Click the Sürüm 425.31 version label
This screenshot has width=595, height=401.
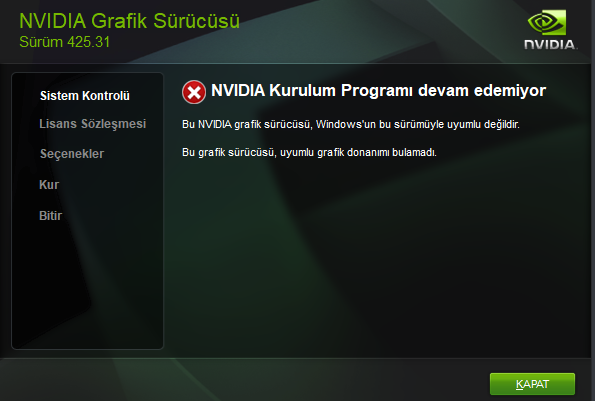click(65, 42)
